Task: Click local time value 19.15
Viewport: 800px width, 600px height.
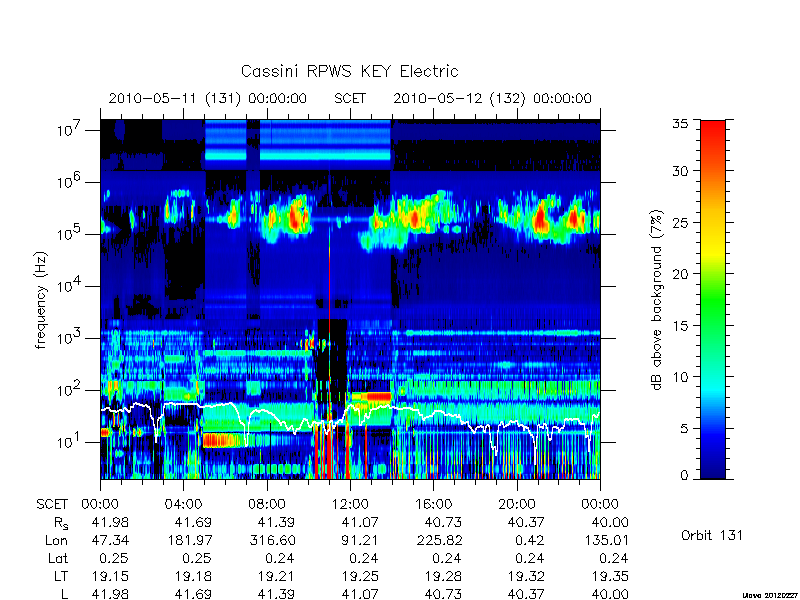Action: (x=110, y=576)
